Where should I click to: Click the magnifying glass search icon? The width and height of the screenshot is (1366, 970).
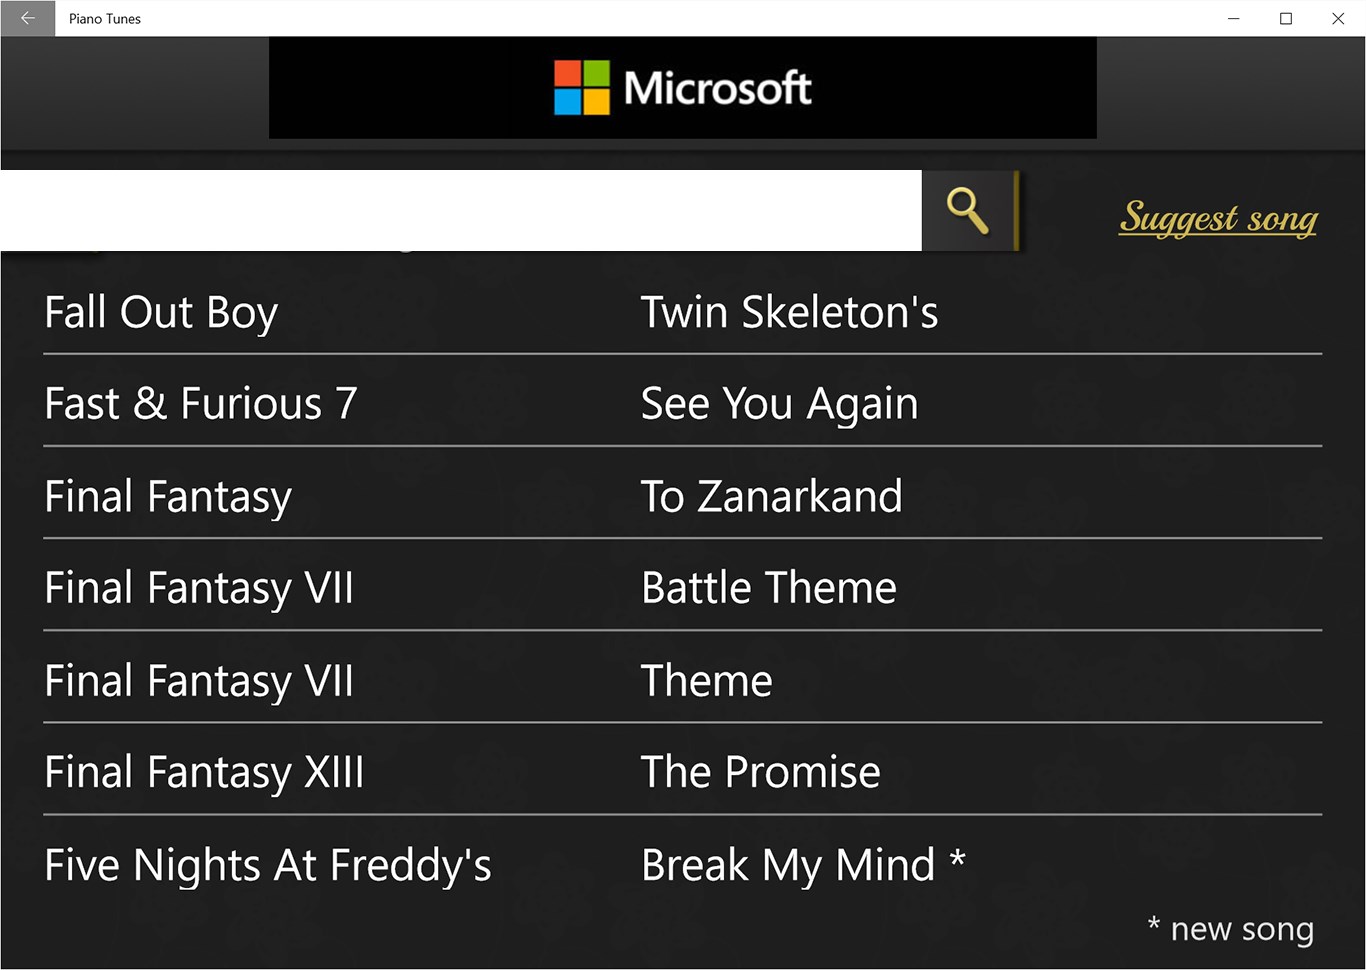pyautogui.click(x=966, y=210)
